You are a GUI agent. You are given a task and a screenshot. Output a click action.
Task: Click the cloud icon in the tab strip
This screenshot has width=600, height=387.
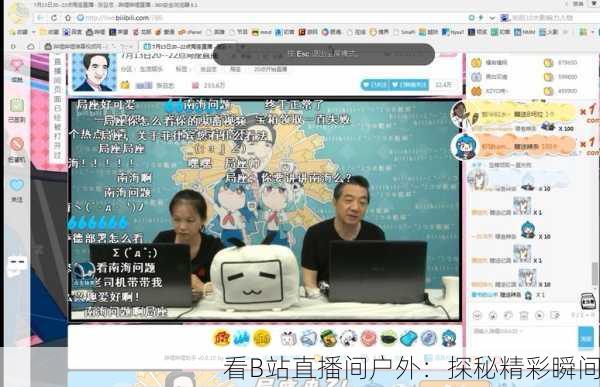31,47
